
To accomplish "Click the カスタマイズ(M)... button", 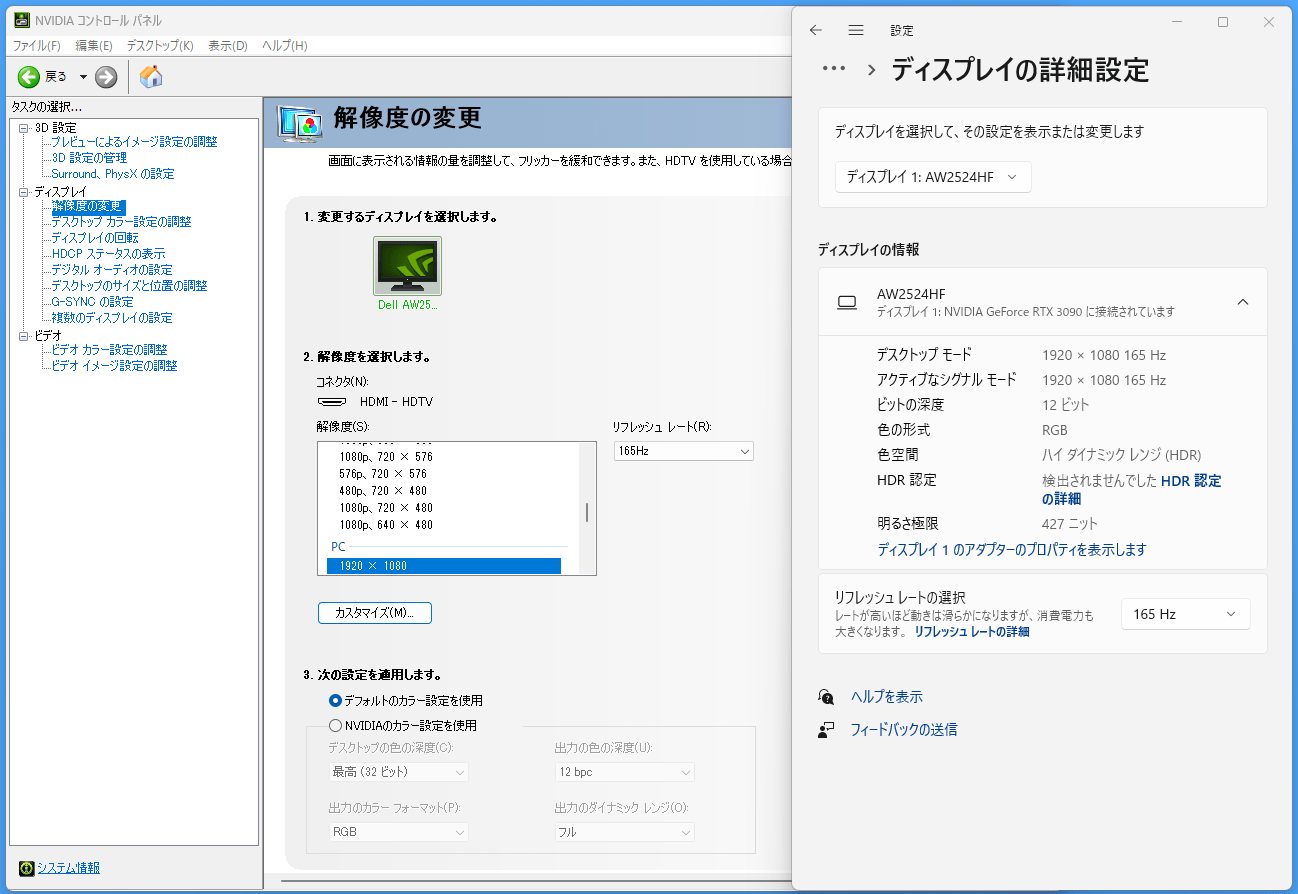I will (375, 613).
